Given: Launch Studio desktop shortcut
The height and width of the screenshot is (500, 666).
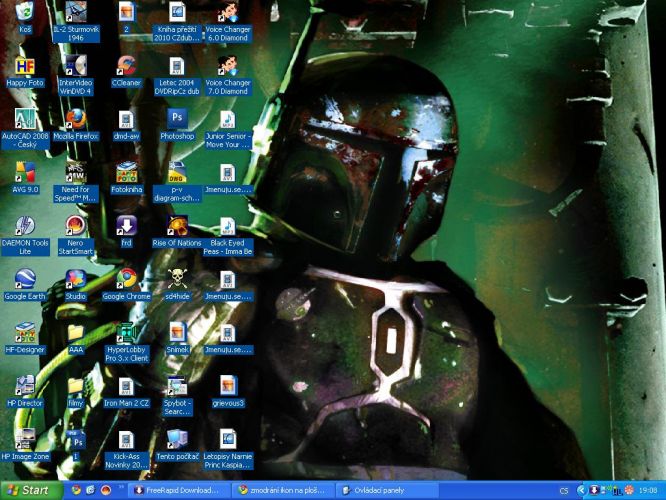Looking at the screenshot, I should (76, 285).
